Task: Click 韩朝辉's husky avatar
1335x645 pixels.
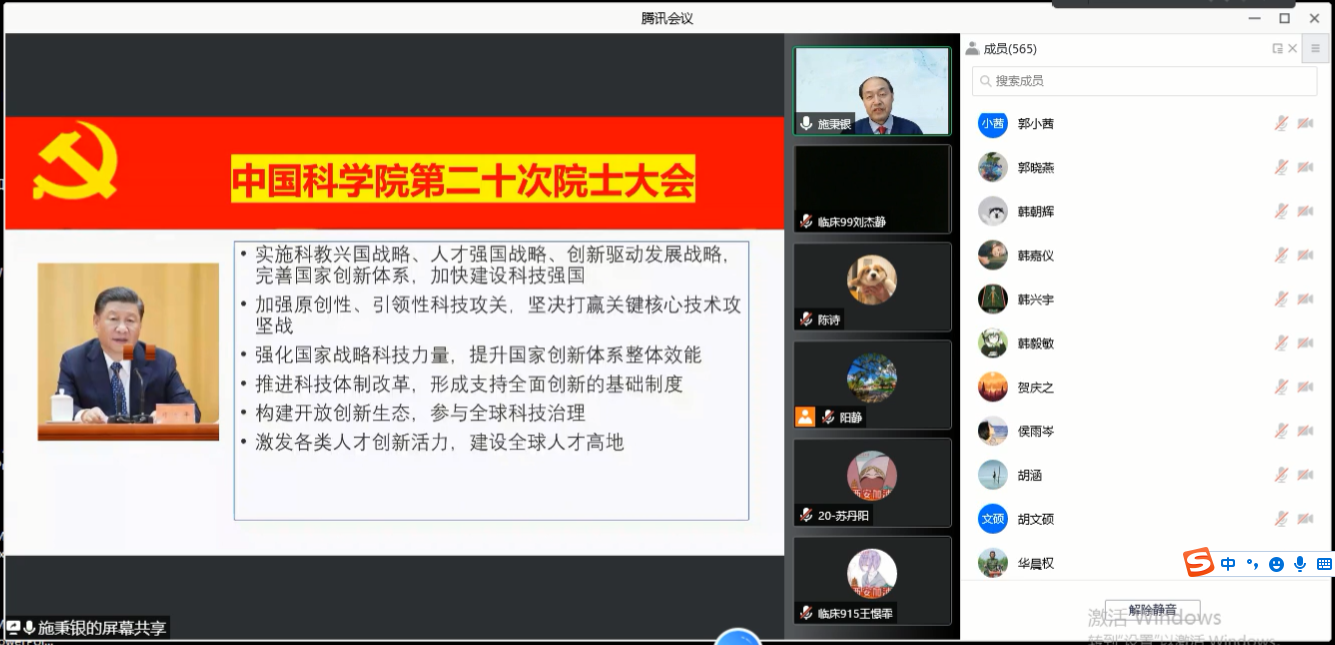Action: click(993, 212)
